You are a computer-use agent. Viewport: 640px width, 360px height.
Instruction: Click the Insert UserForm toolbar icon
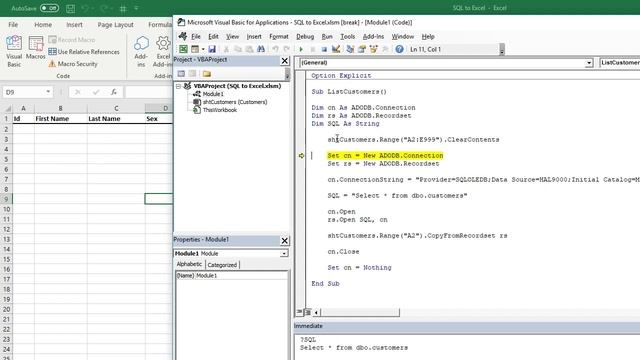[195, 49]
